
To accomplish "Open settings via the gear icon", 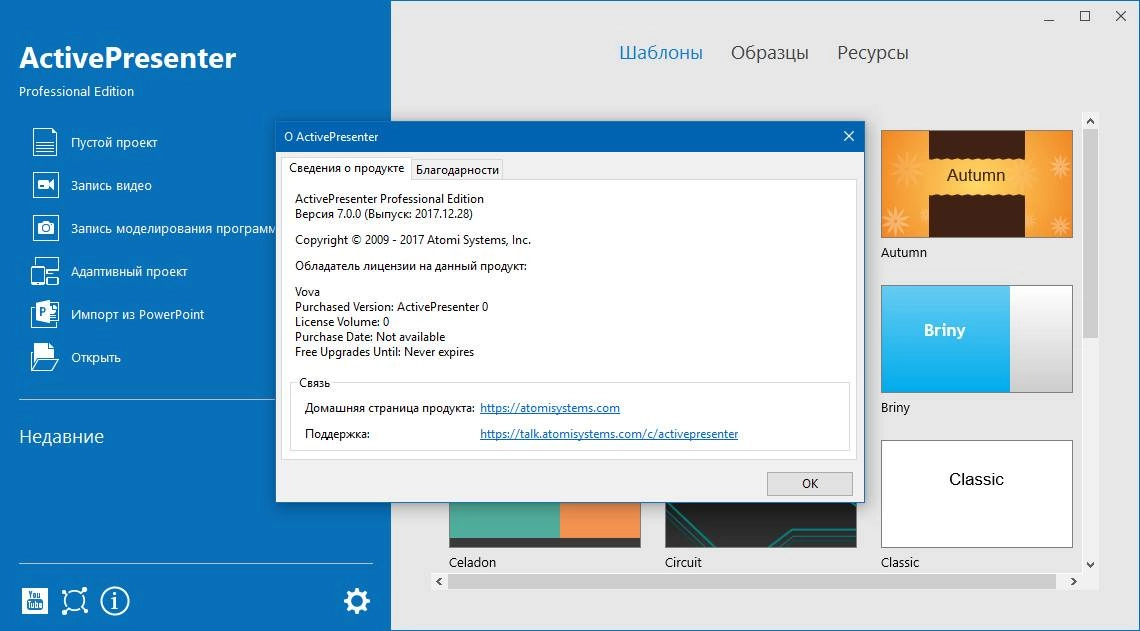I will click(x=356, y=600).
